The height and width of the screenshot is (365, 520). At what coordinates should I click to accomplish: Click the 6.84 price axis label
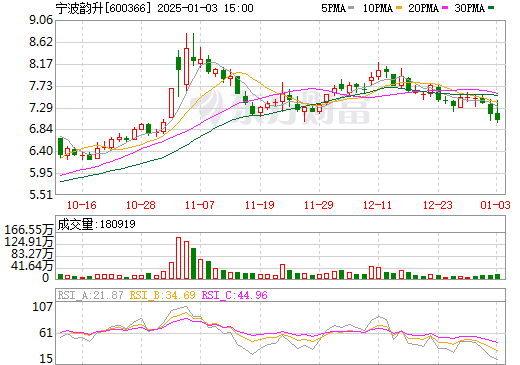tap(41, 129)
